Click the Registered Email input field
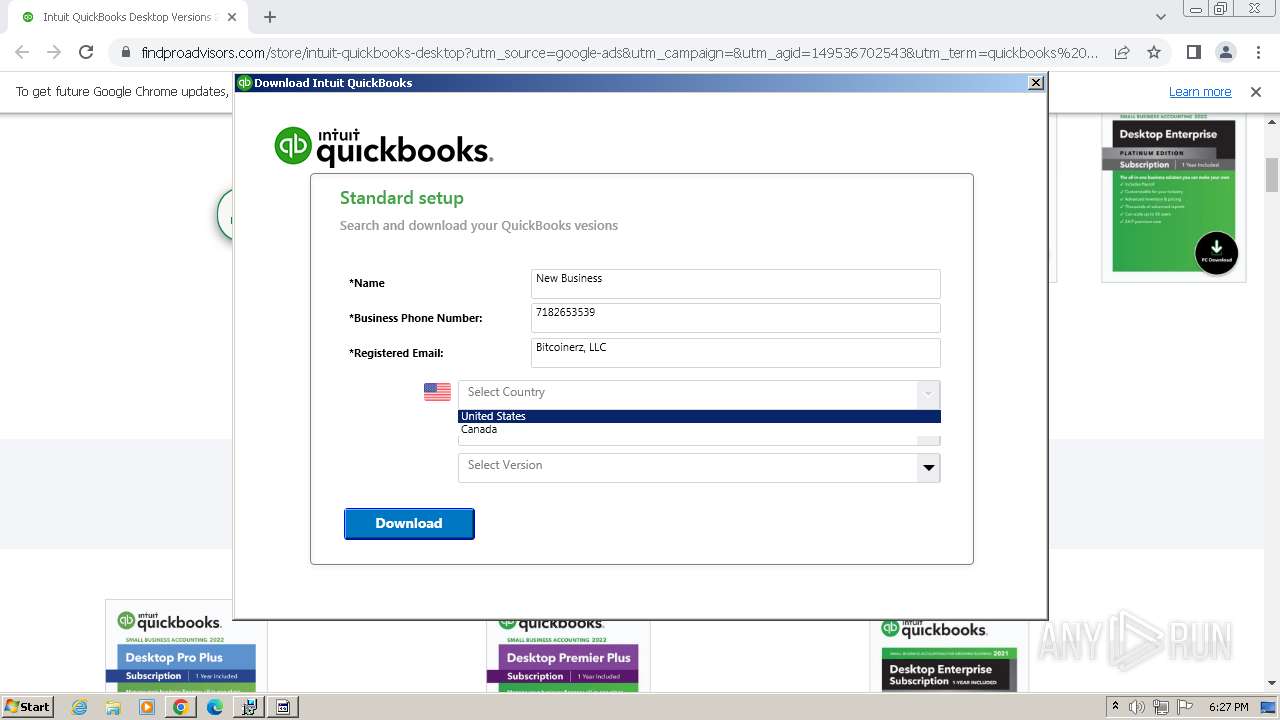 [x=735, y=353]
